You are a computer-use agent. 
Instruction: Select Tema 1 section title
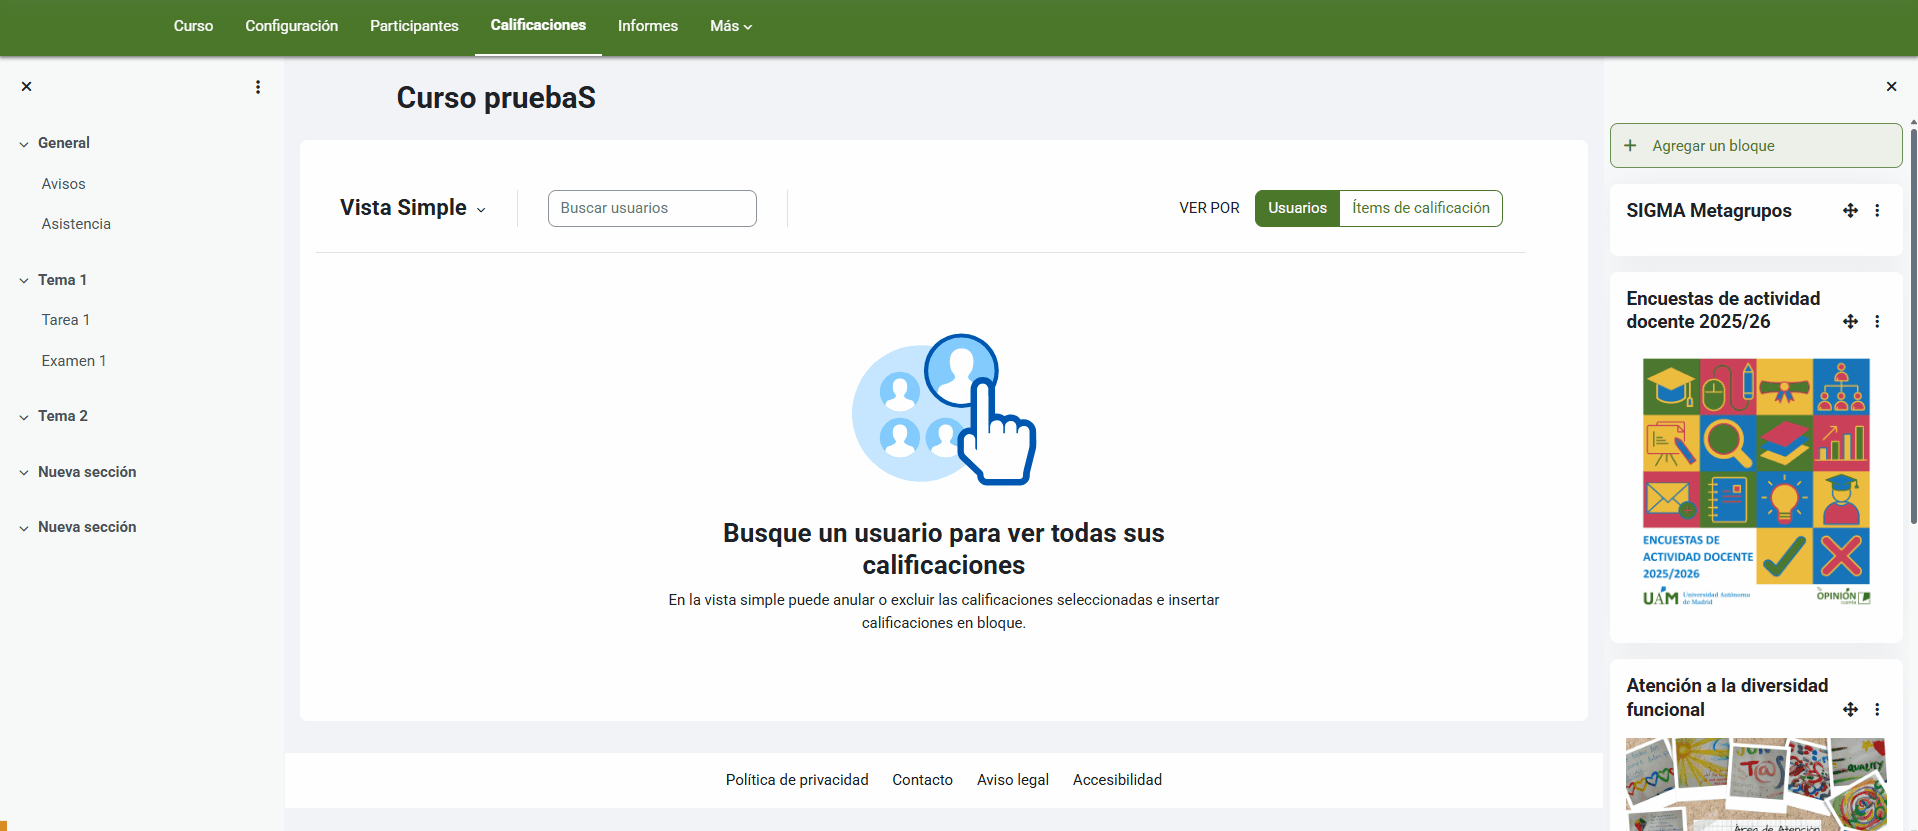[x=63, y=280]
